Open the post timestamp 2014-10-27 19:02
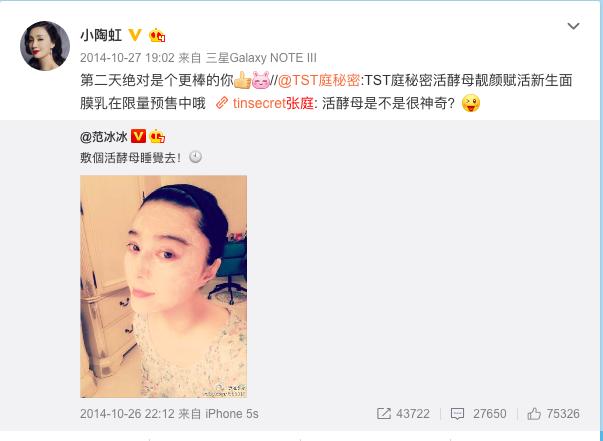Screen dimensions: 603x441 (127, 58)
